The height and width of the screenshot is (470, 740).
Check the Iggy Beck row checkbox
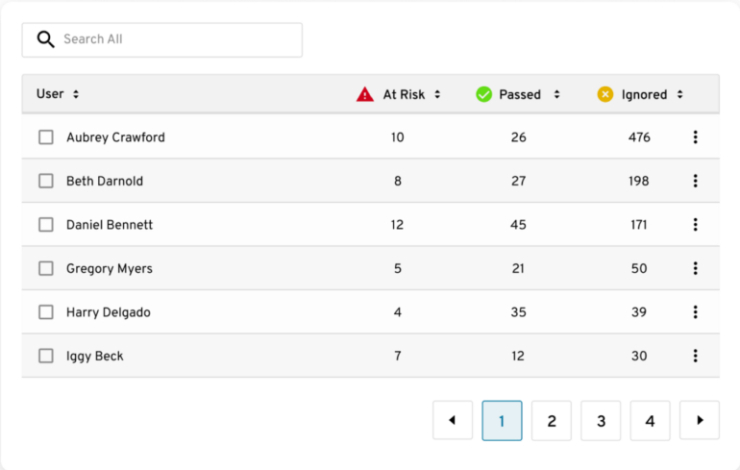(46, 356)
